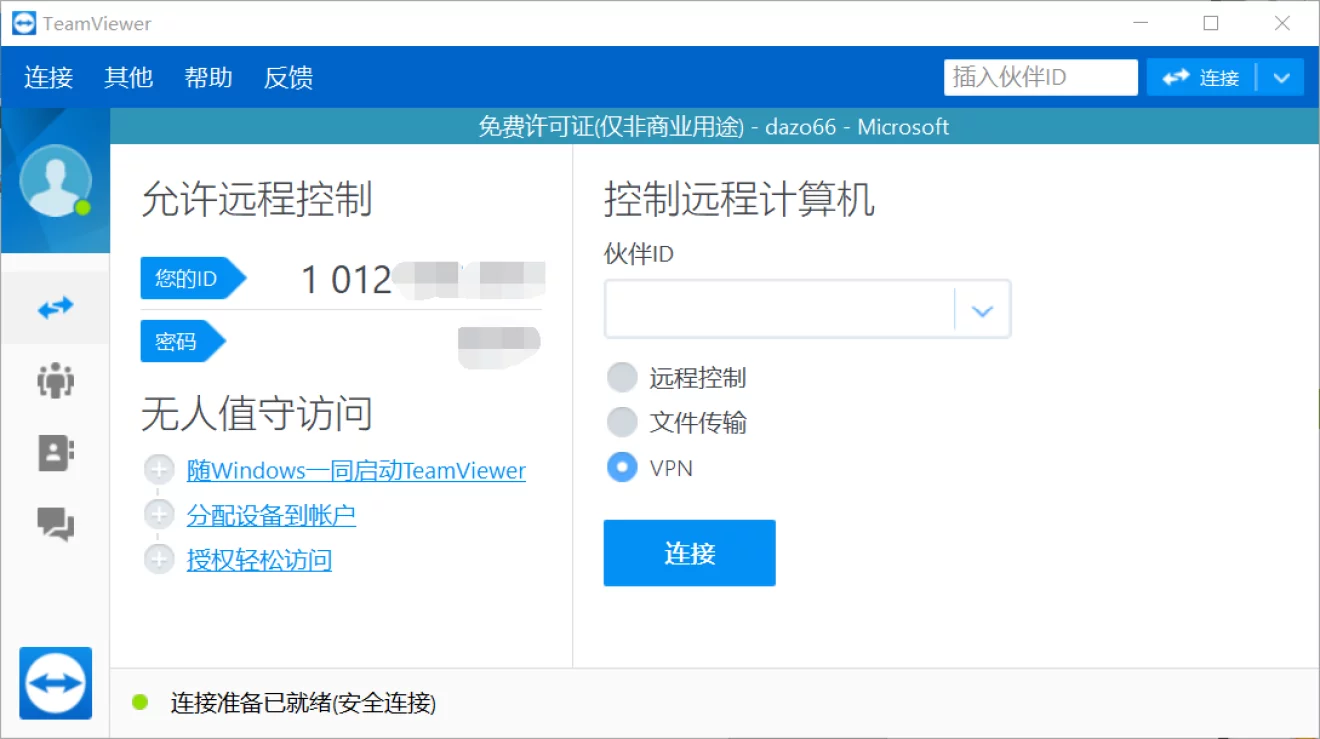
Task: Select the 远程控制 radio button
Action: coord(622,378)
